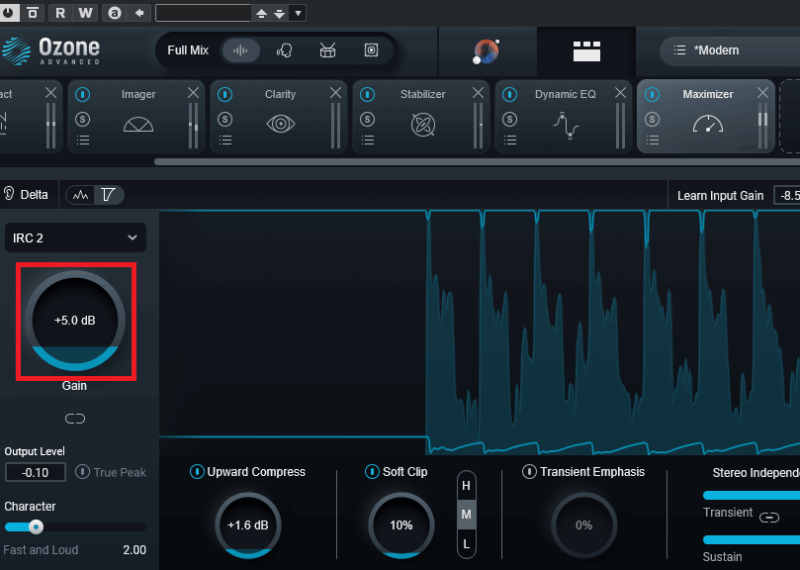
Task: Toggle the Imager module power
Action: pos(83,94)
